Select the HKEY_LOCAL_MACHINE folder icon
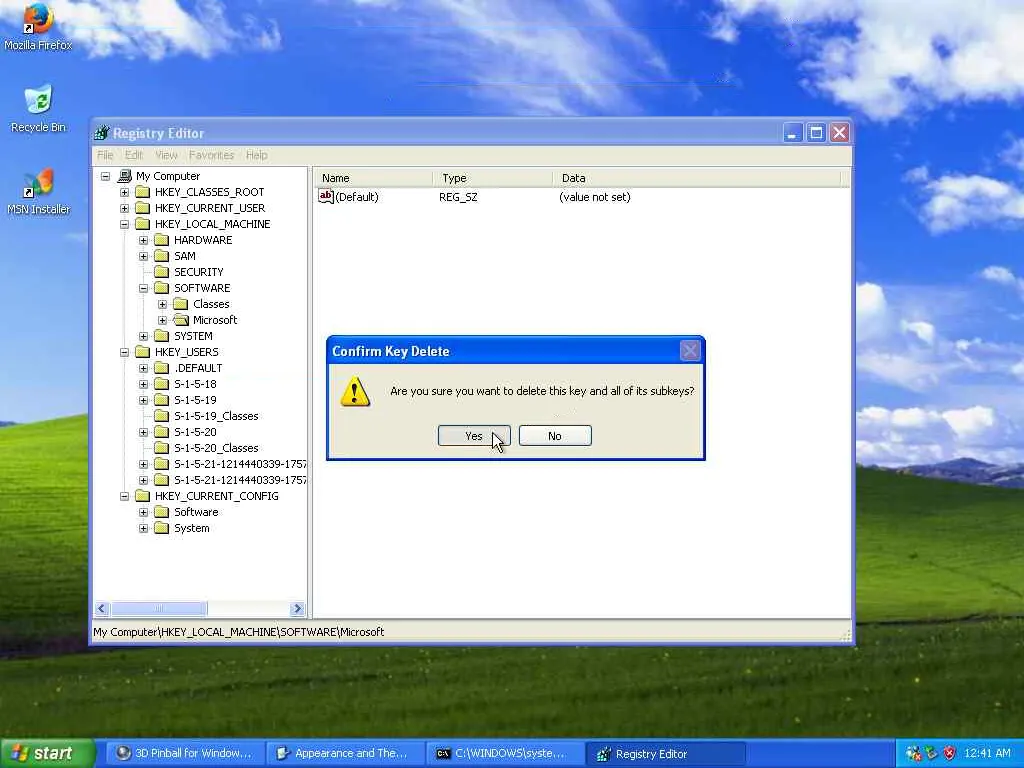 click(x=142, y=224)
